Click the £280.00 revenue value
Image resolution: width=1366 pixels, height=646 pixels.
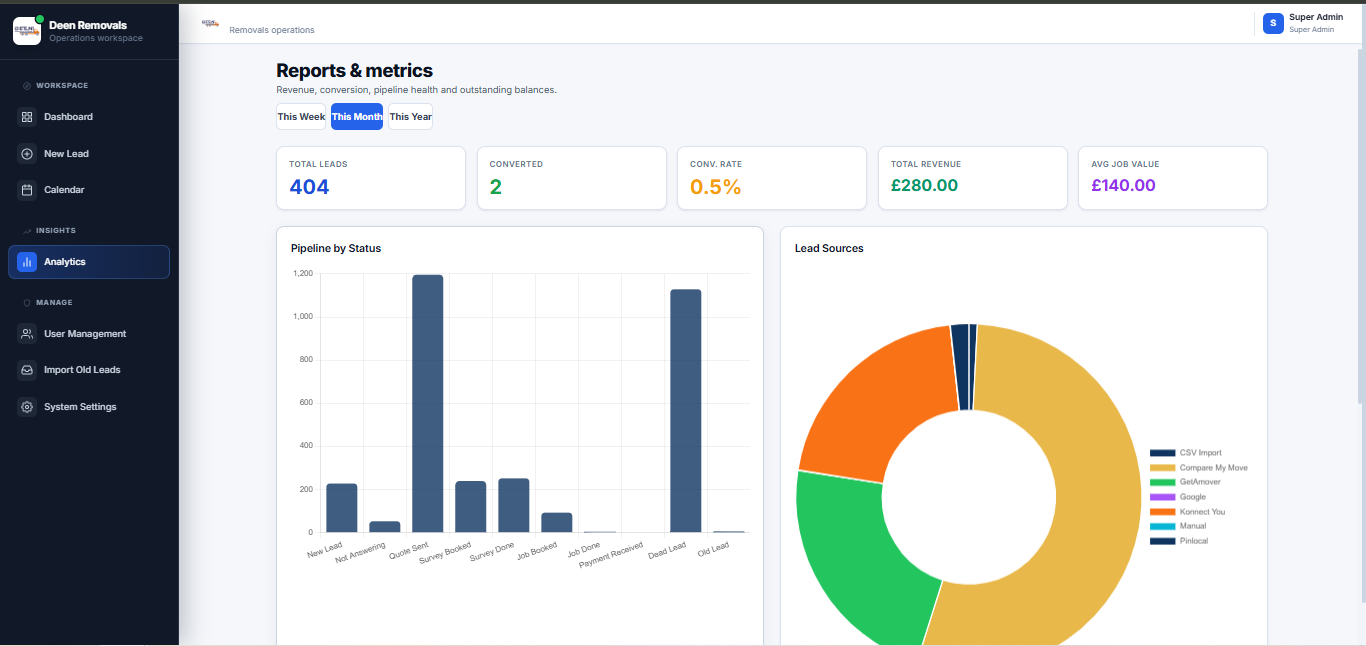pos(925,186)
